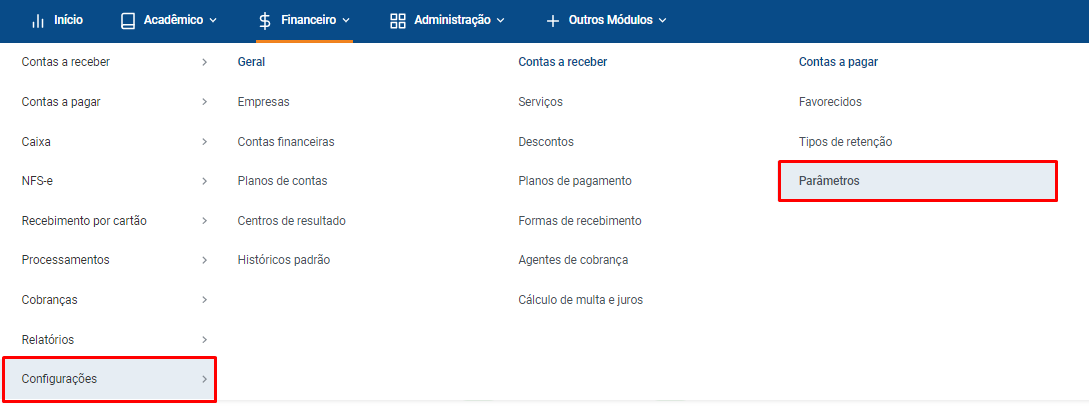Expand the Outros Módulos dropdown chevron
The image size is (1089, 408).
(662, 21)
